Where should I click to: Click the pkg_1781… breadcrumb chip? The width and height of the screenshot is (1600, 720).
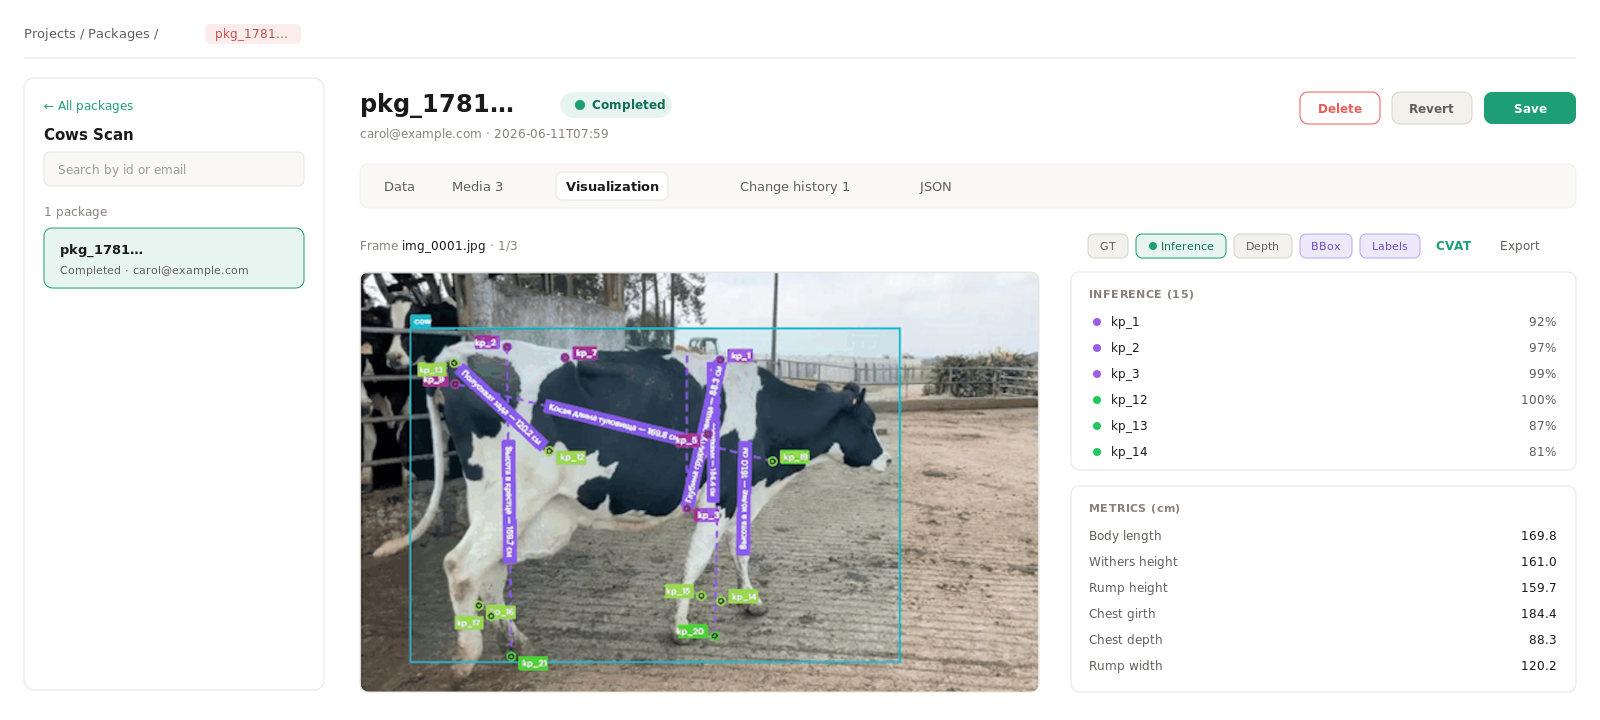(253, 34)
